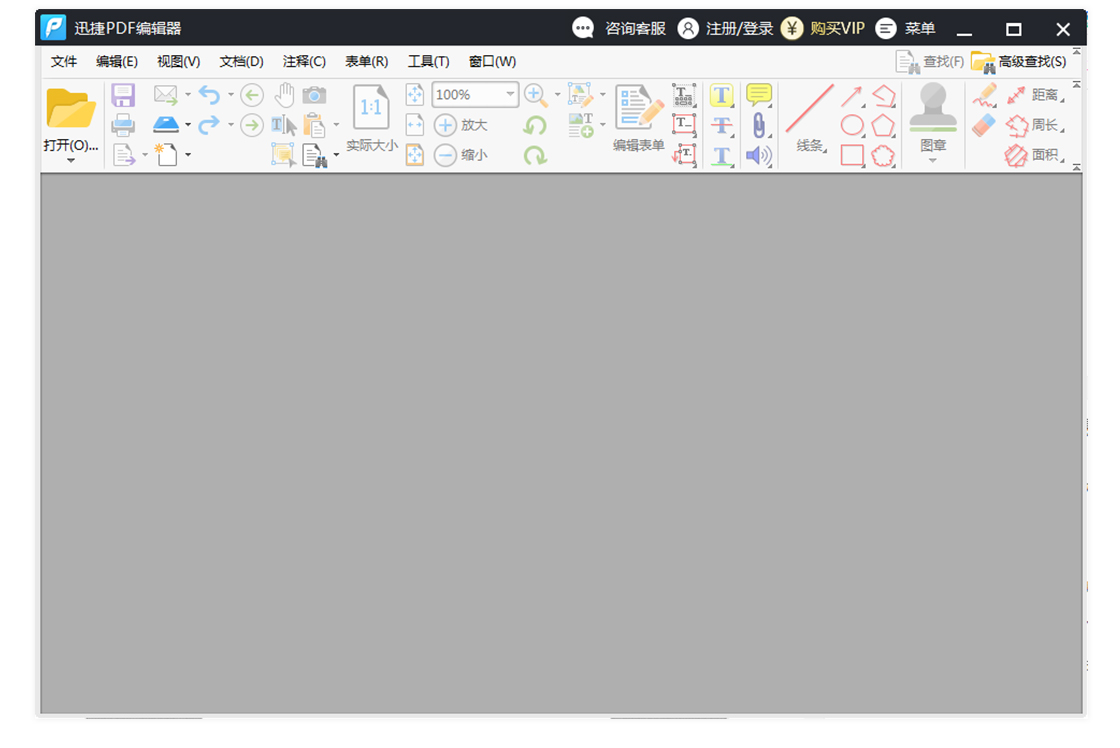
Task: Click the 面积 area measure tool
Action: click(x=1035, y=155)
